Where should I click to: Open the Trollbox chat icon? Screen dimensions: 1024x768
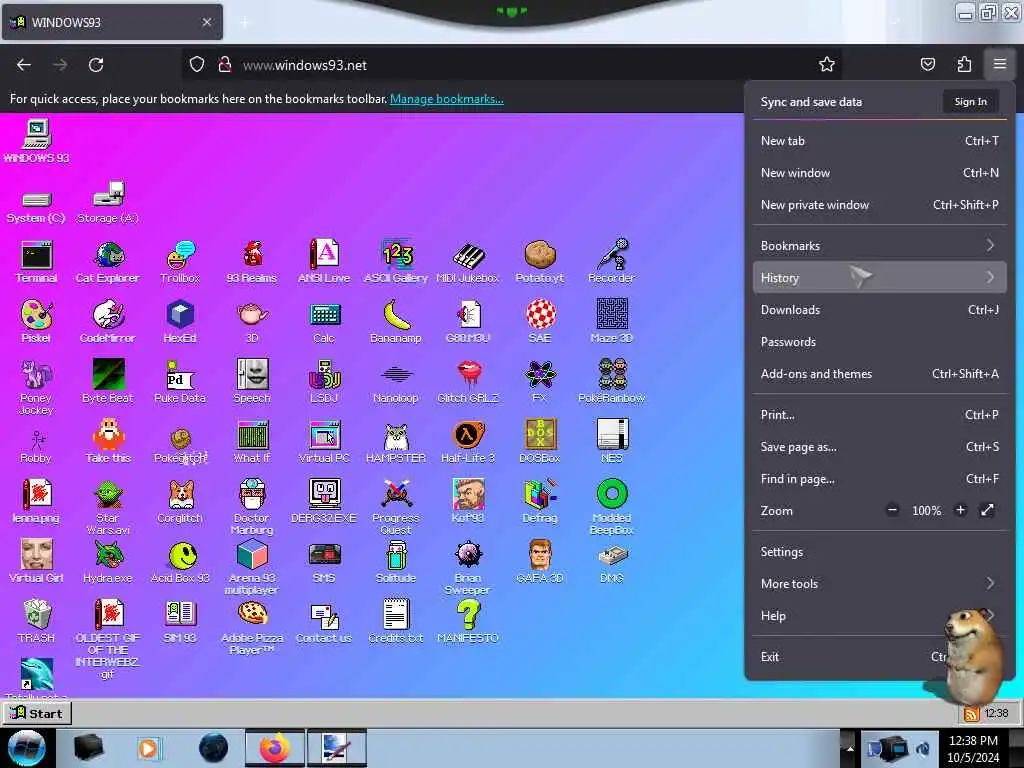tap(180, 261)
